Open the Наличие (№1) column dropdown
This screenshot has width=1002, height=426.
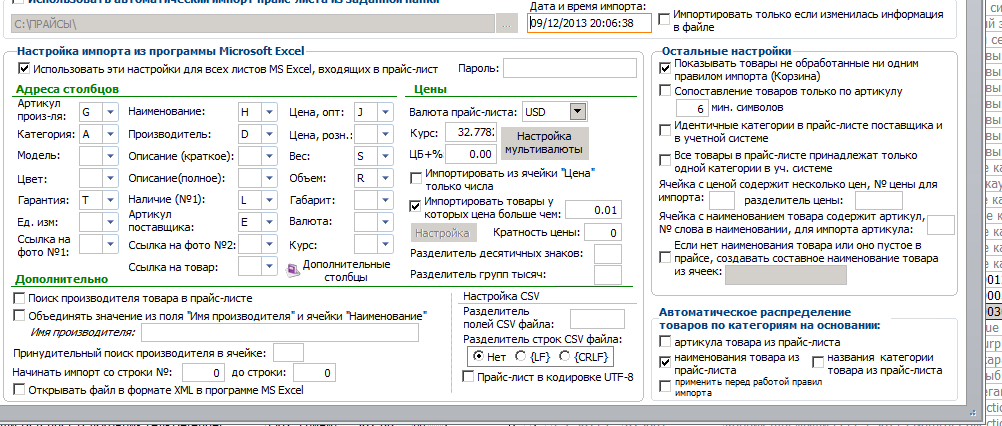pyautogui.click(x=270, y=200)
